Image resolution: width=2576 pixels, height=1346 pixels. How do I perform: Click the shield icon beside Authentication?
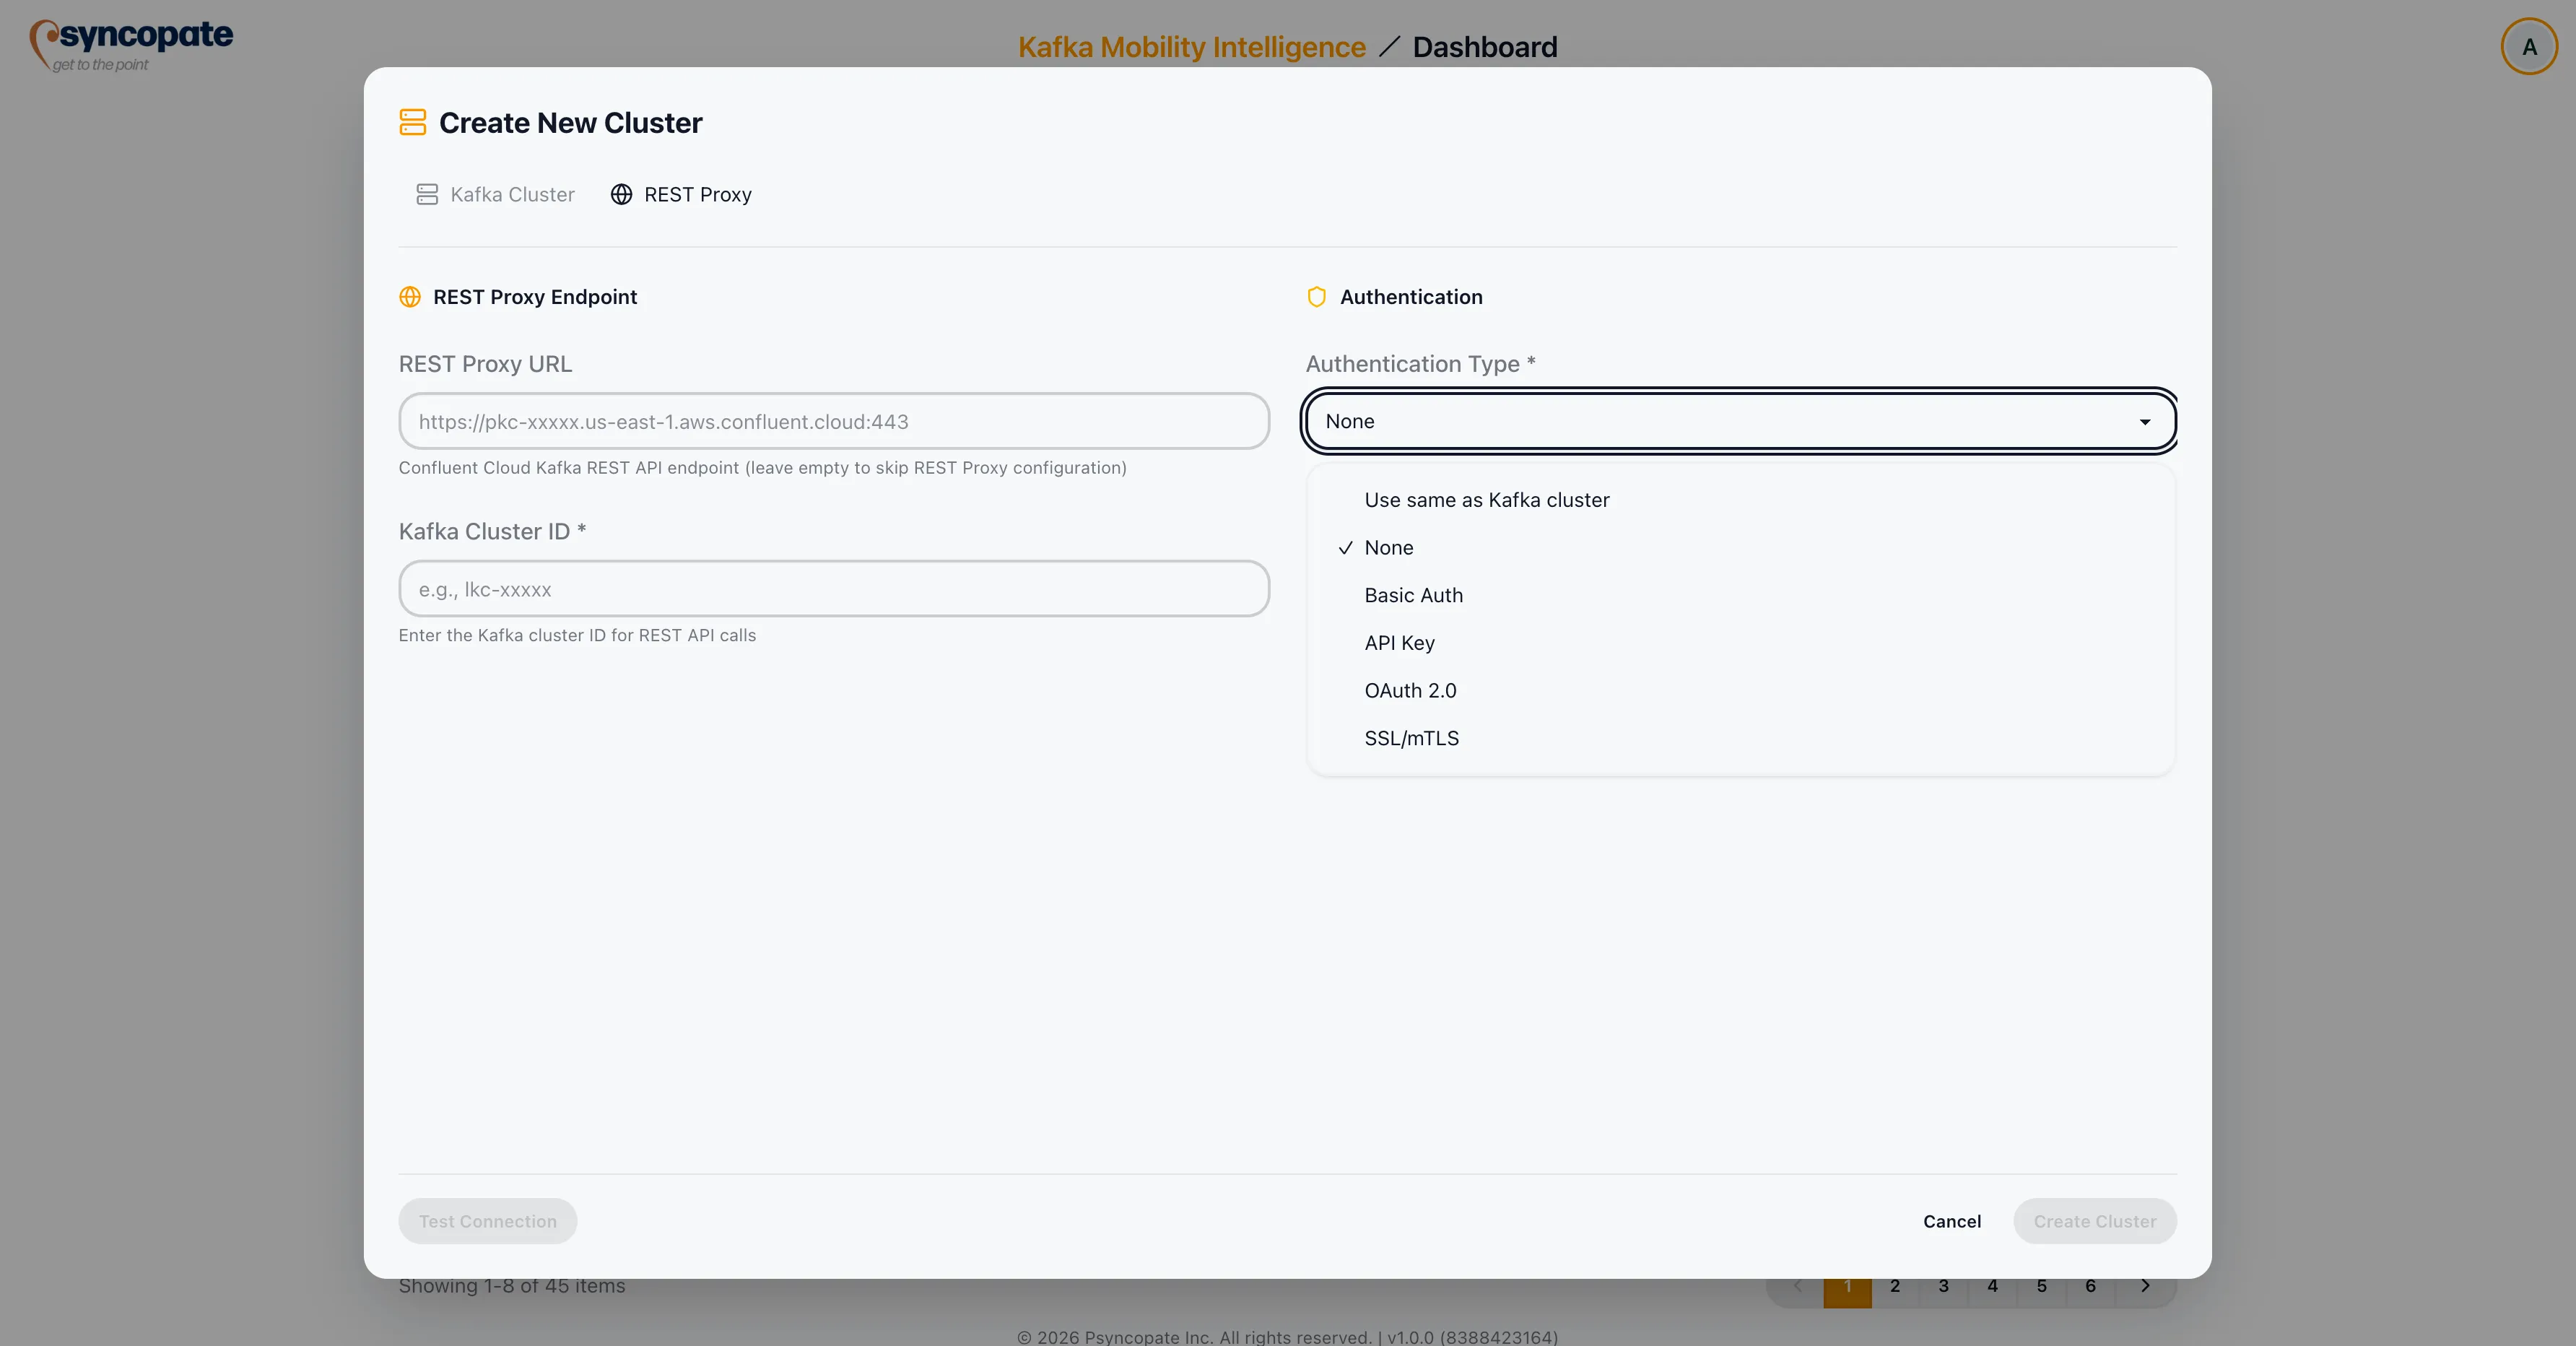[x=1316, y=297]
